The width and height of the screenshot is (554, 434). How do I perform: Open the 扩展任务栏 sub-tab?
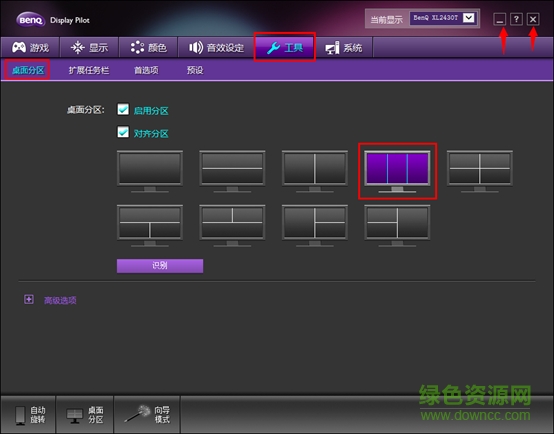pyautogui.click(x=89, y=70)
